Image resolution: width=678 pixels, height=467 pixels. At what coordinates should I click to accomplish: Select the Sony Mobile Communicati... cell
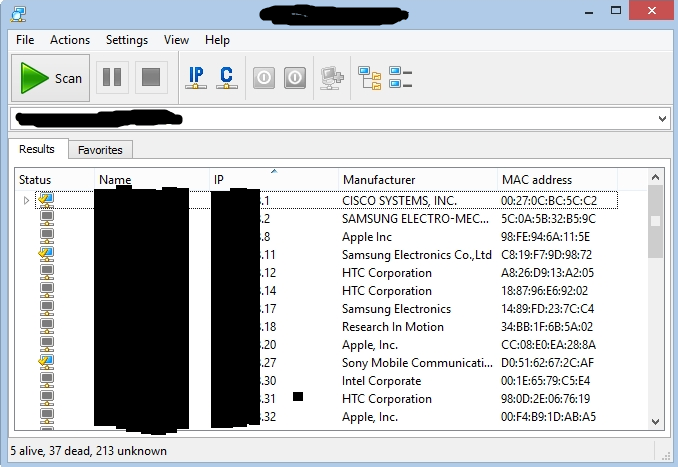pos(417,363)
